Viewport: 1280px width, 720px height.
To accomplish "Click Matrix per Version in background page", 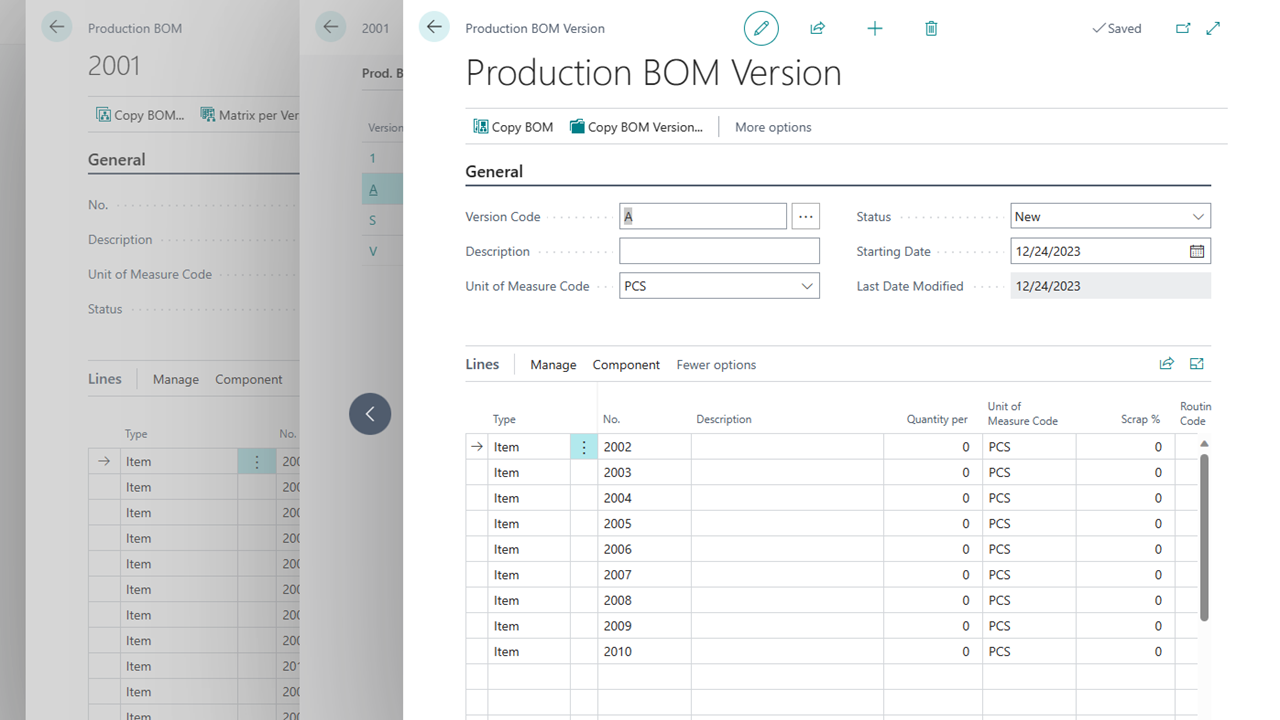I will (x=251, y=115).
